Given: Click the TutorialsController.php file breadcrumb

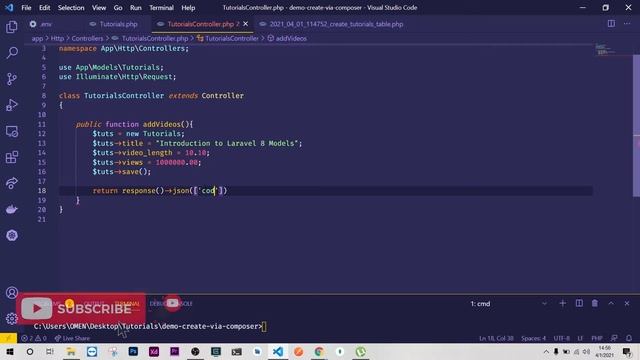Looking at the screenshot, I should coord(155,38).
